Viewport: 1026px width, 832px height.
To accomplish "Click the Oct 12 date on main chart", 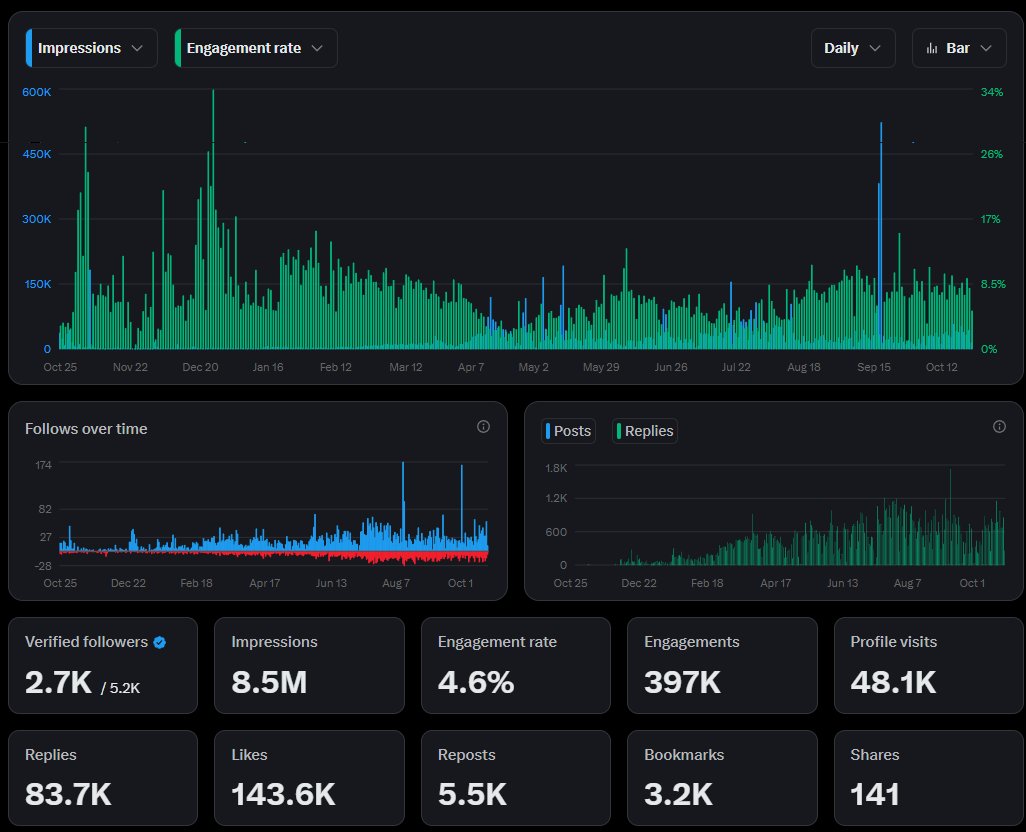I will 942,368.
